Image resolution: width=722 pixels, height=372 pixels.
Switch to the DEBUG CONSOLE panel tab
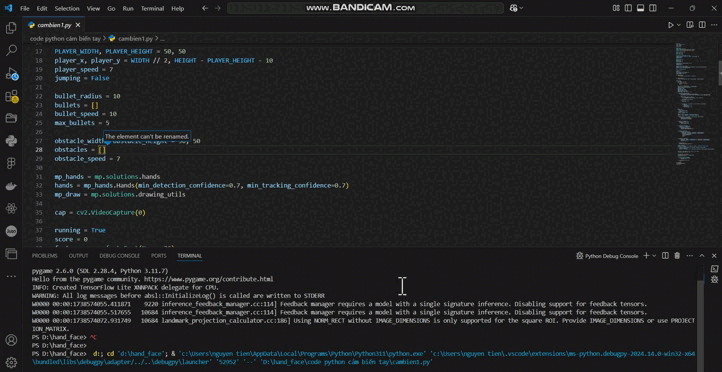point(119,256)
